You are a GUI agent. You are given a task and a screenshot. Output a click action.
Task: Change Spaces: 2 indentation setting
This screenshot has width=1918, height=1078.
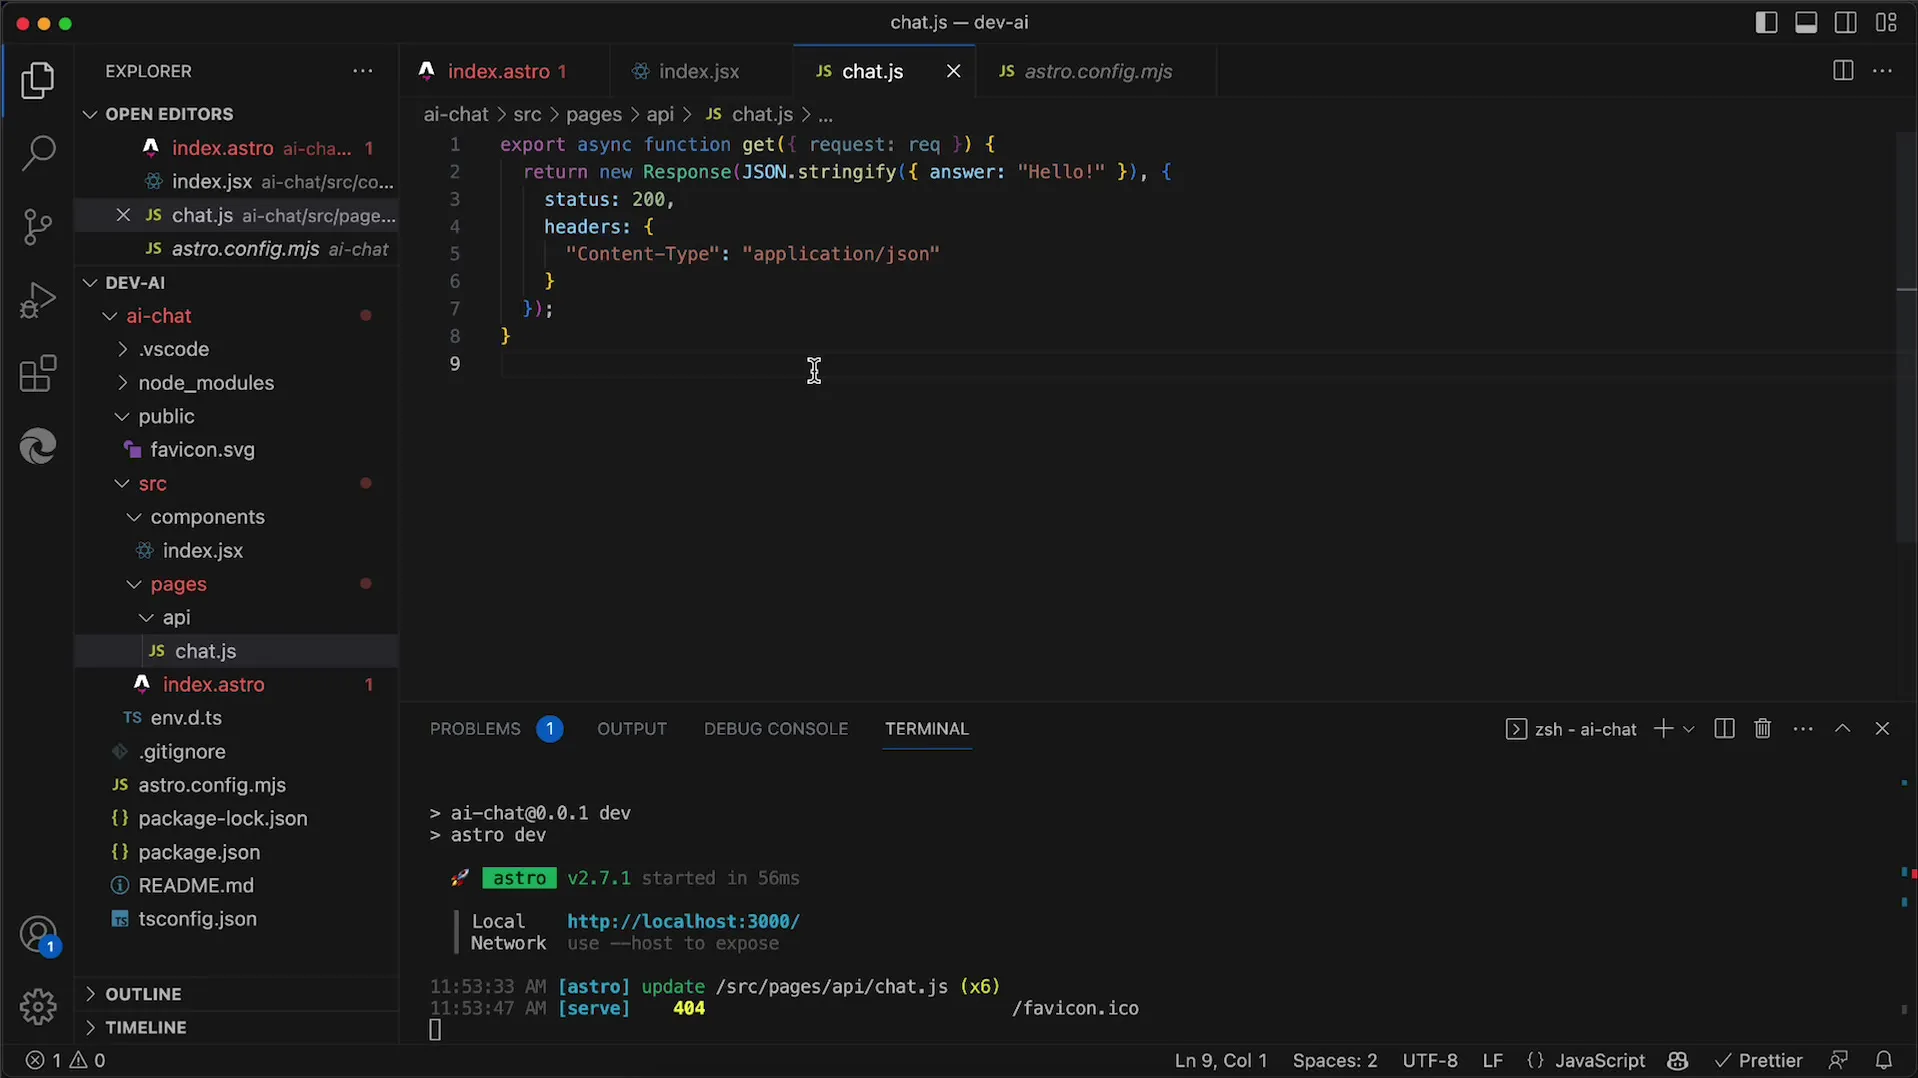click(x=1334, y=1060)
